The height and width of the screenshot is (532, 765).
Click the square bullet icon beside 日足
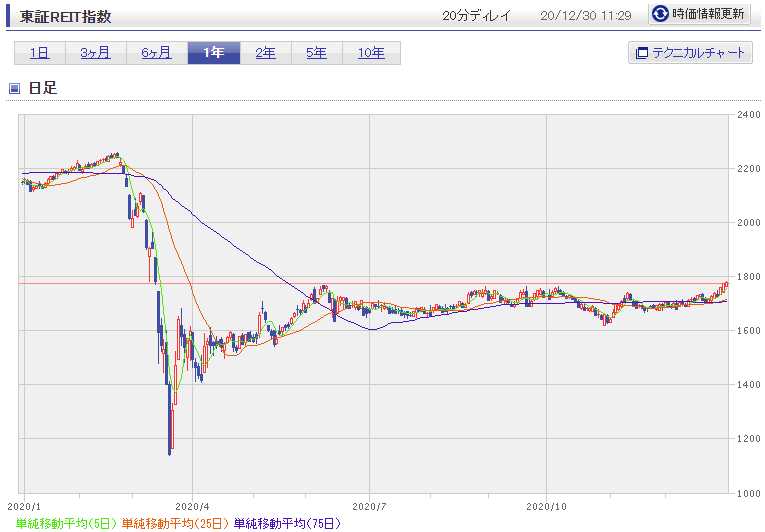15,88
